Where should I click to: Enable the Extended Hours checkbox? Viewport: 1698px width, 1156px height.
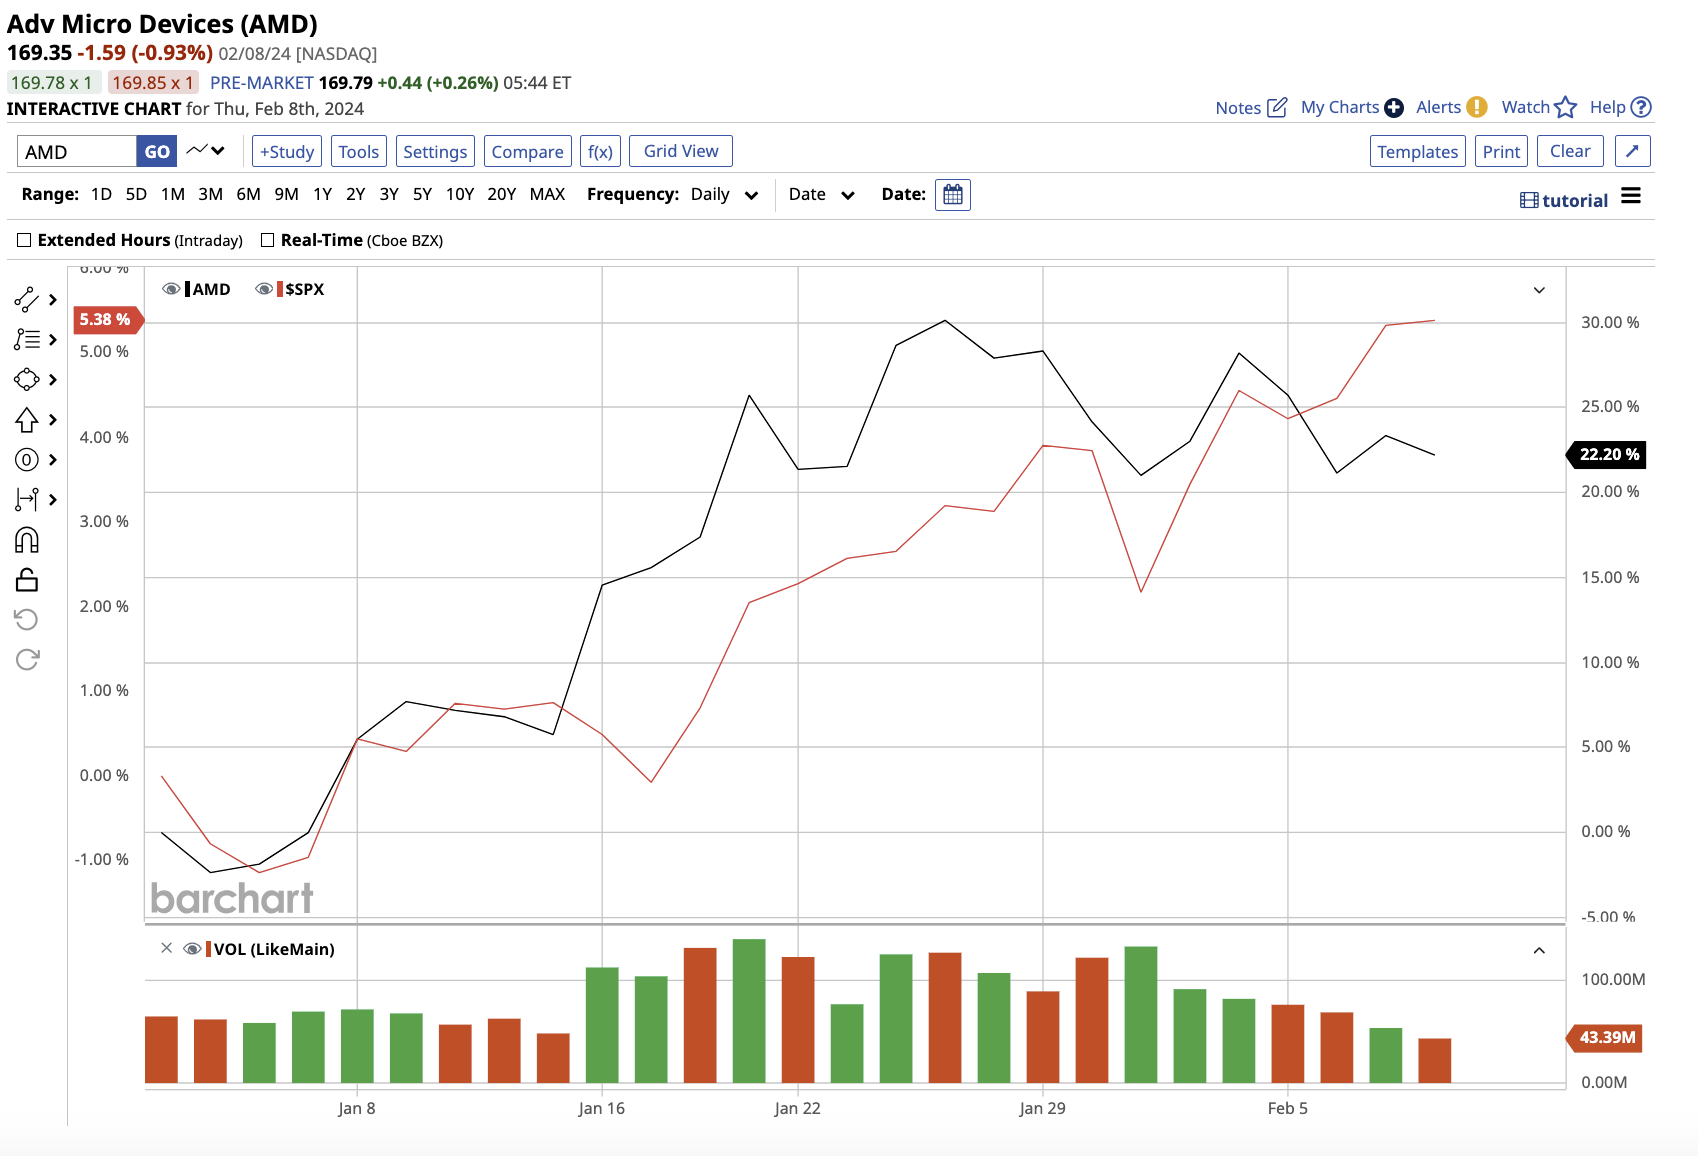24,240
